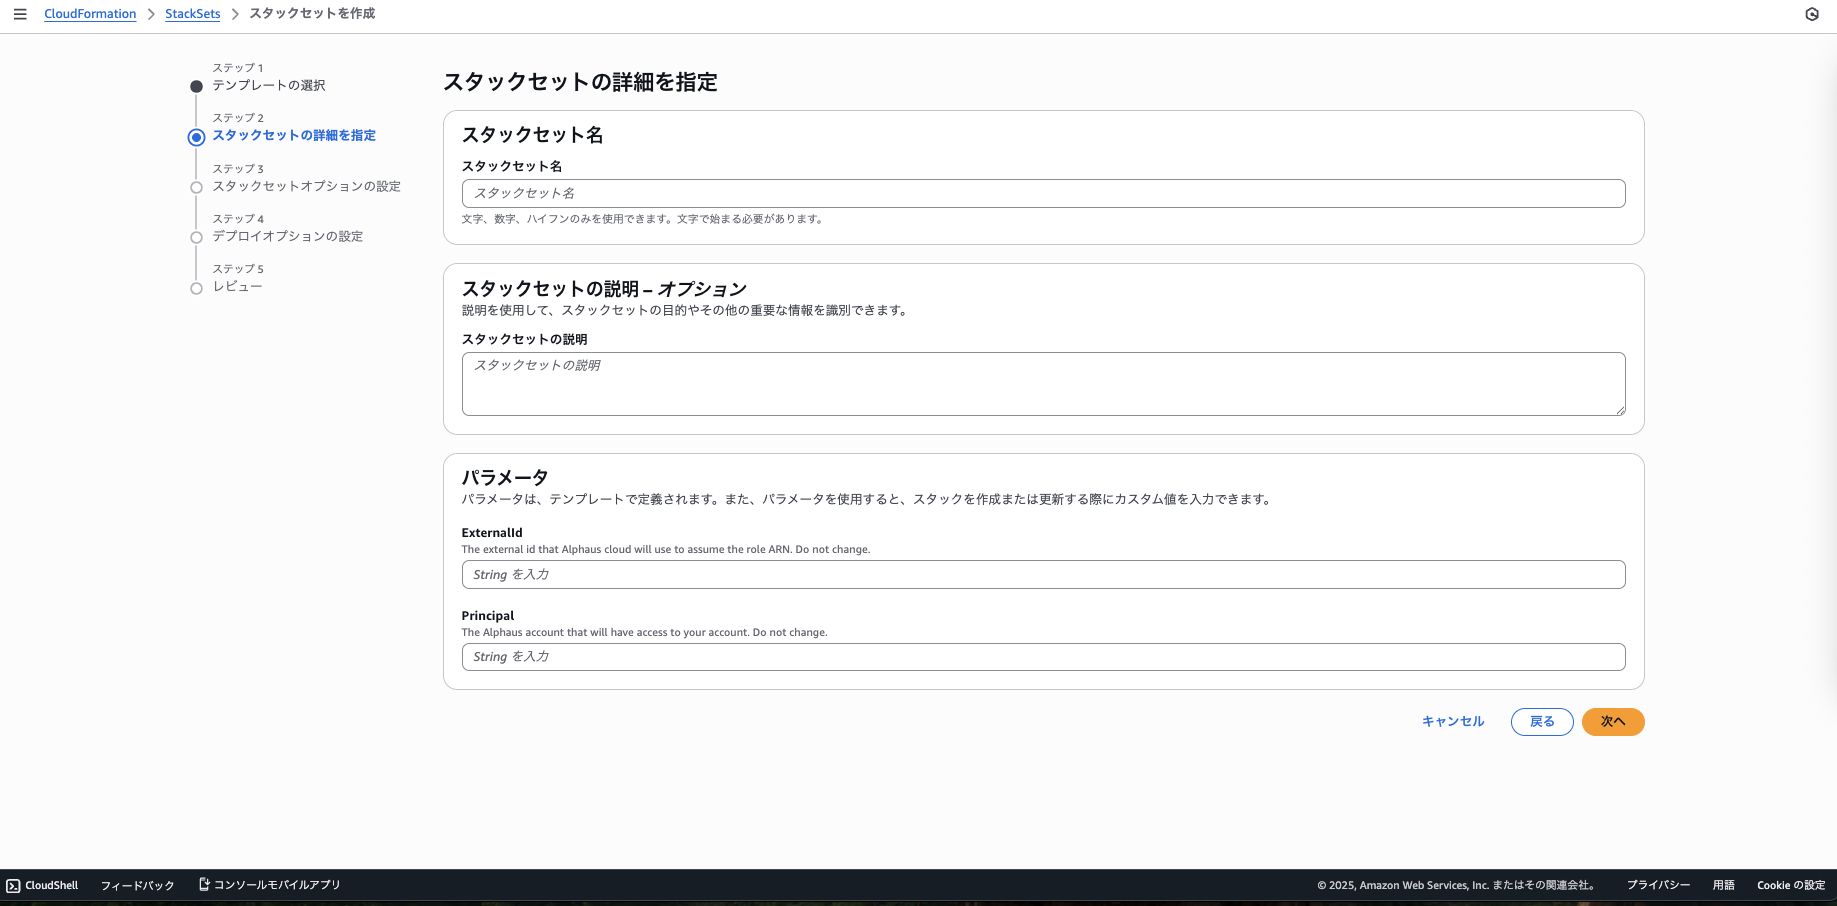Open StackSets from the breadcrumb trail
The height and width of the screenshot is (906, 1837).
(192, 13)
